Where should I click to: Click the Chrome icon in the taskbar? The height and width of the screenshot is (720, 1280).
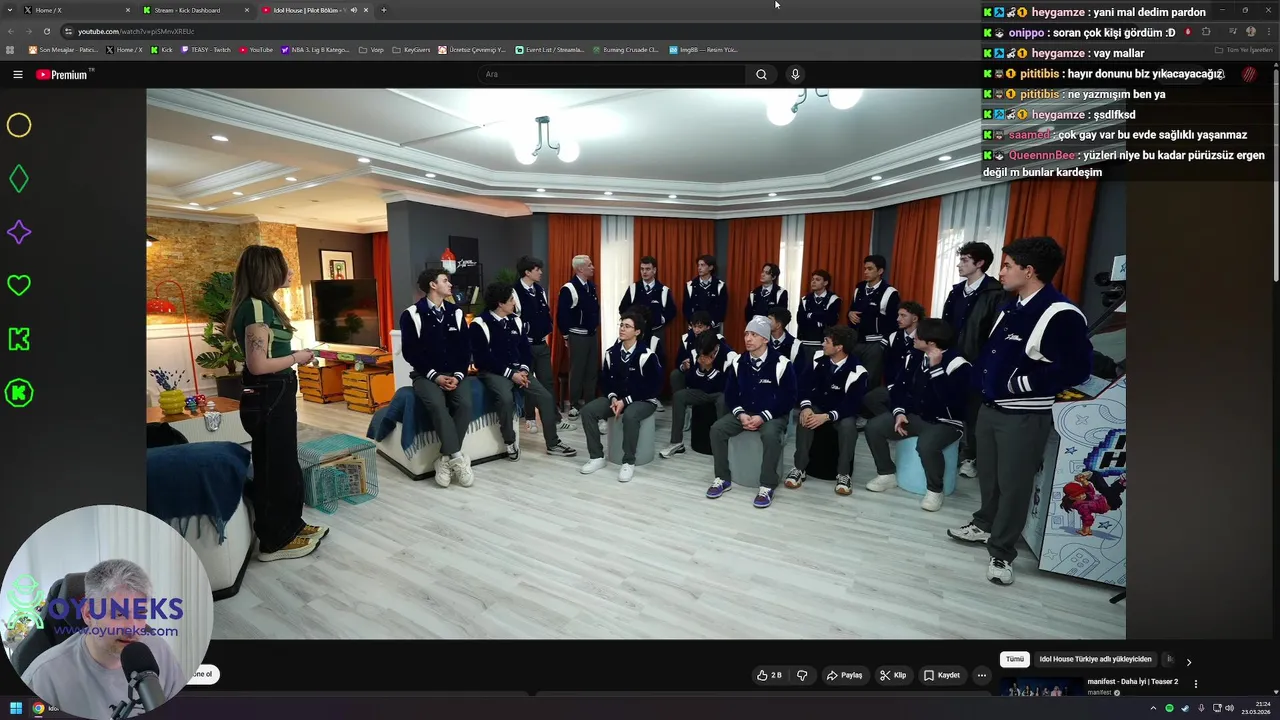pos(38,708)
